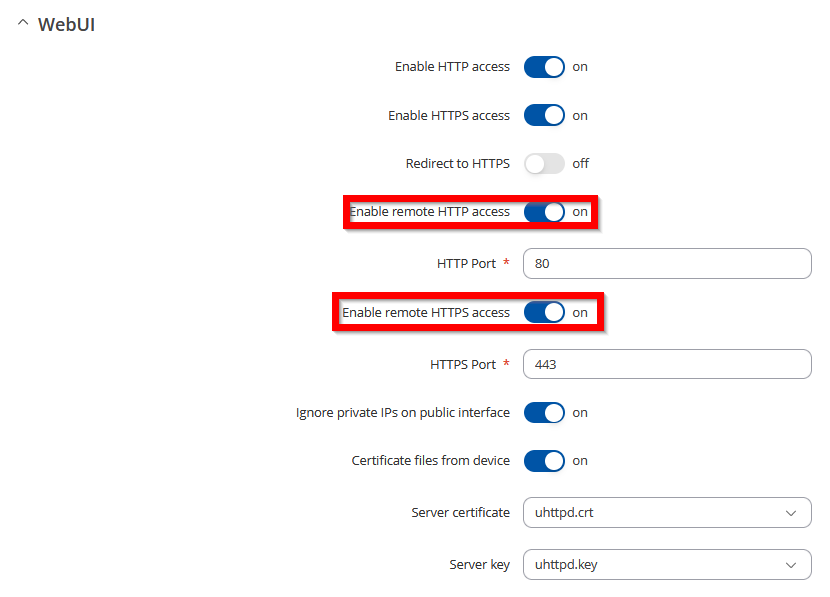This screenshot has width=830, height=597.
Task: Click the Server key label
Action: (x=480, y=565)
